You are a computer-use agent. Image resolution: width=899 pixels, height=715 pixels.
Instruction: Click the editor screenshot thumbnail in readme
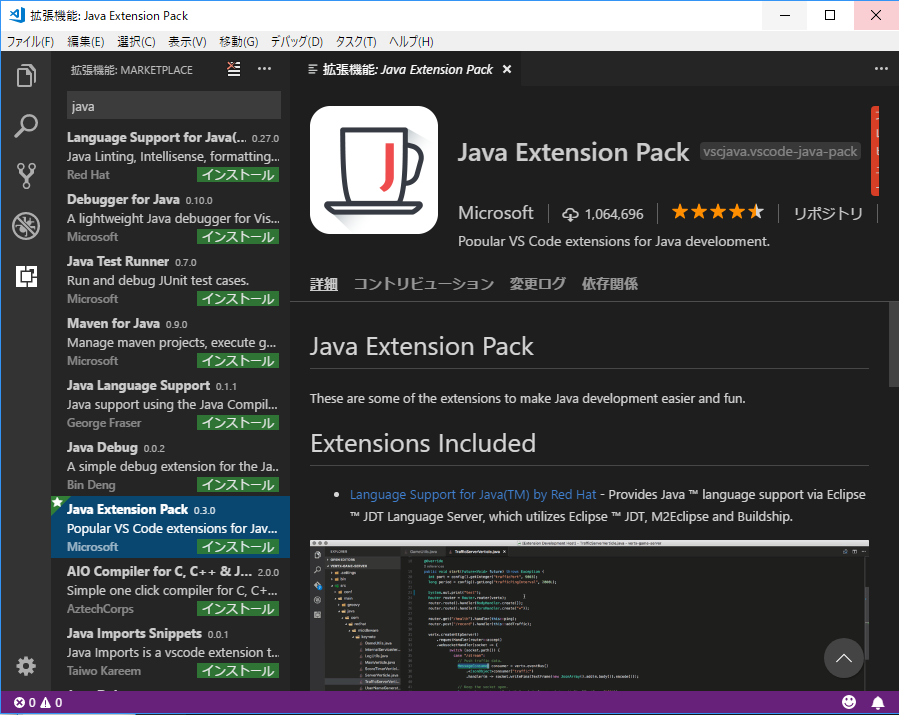pyautogui.click(x=589, y=615)
